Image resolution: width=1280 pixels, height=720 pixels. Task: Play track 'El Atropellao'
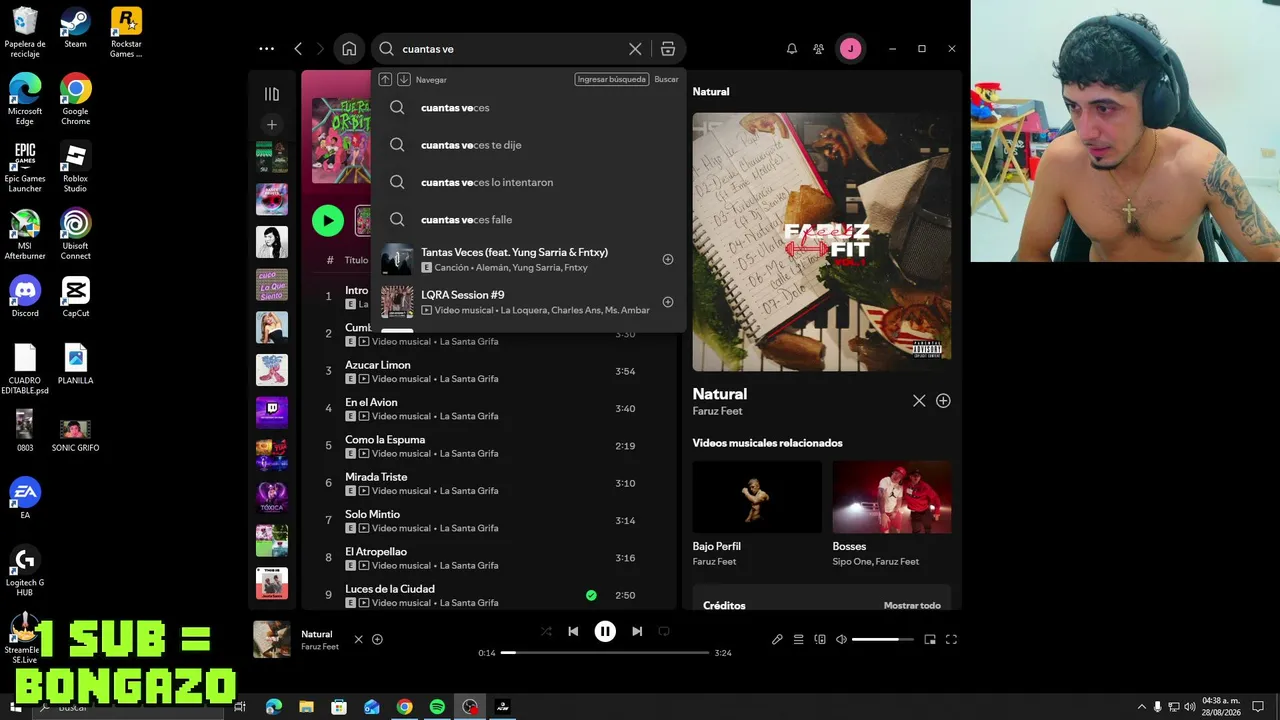376,552
